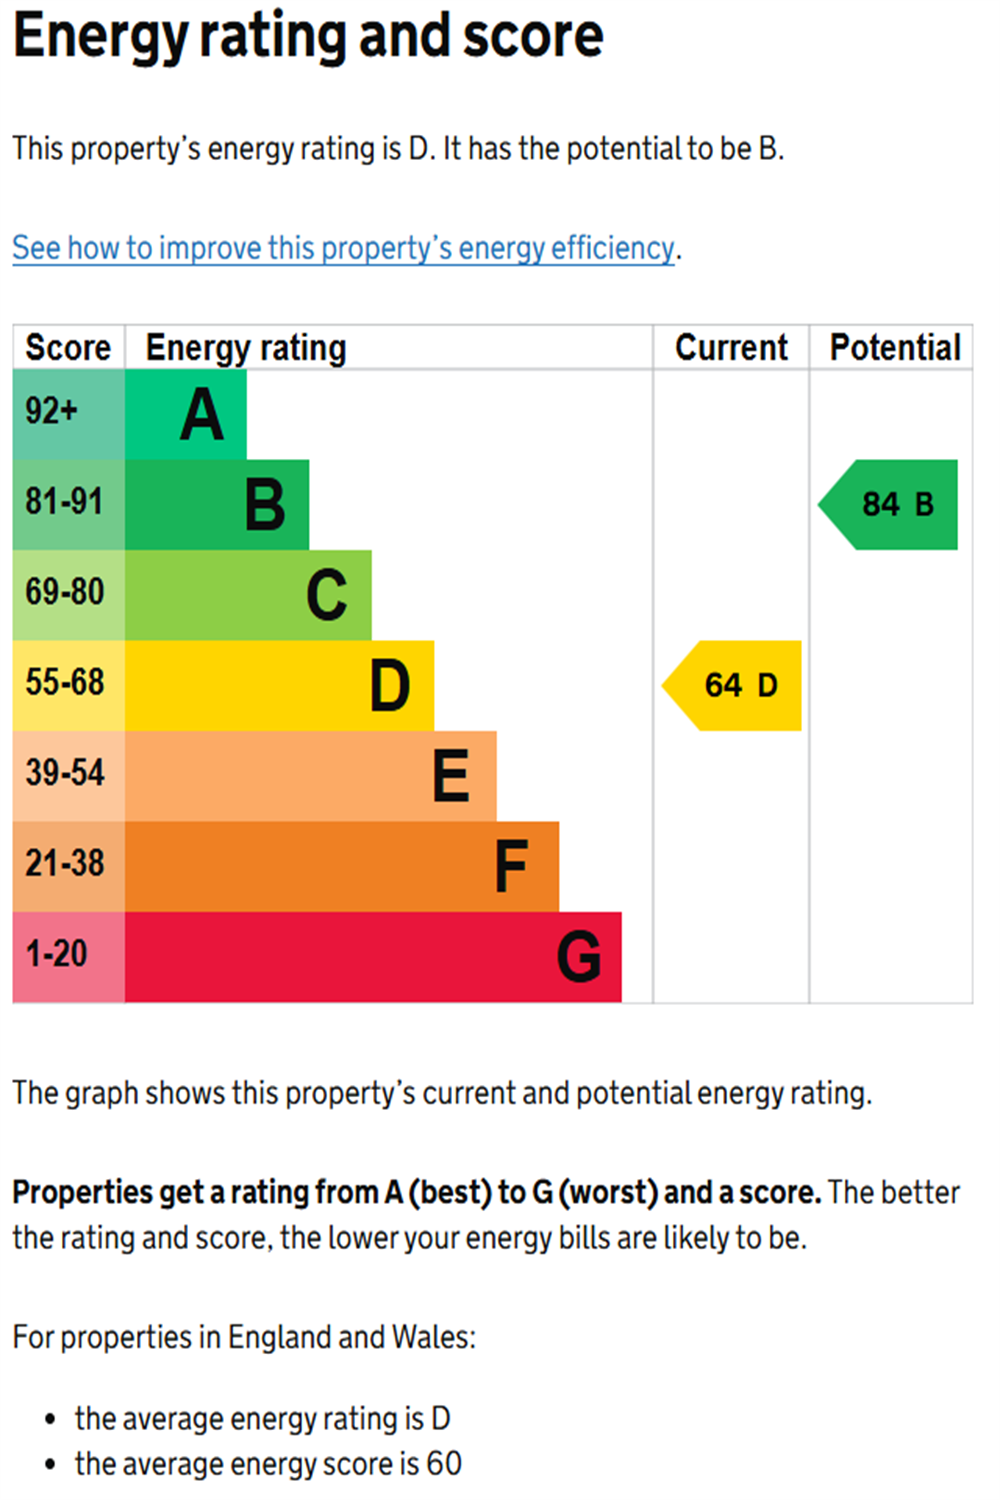Click the light green C rating bar
Image resolution: width=1000 pixels, height=1500 pixels.
tap(248, 596)
